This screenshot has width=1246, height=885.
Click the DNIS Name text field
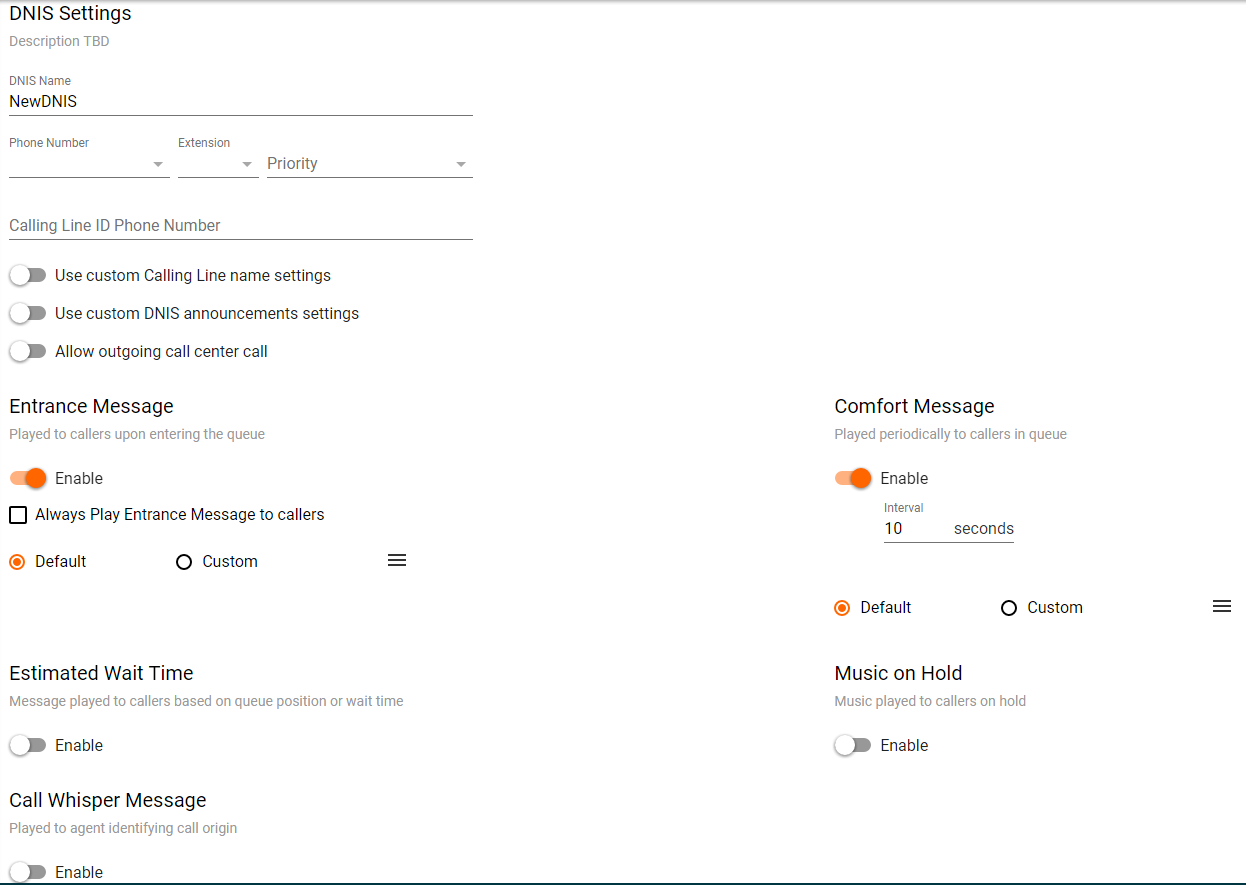240,101
